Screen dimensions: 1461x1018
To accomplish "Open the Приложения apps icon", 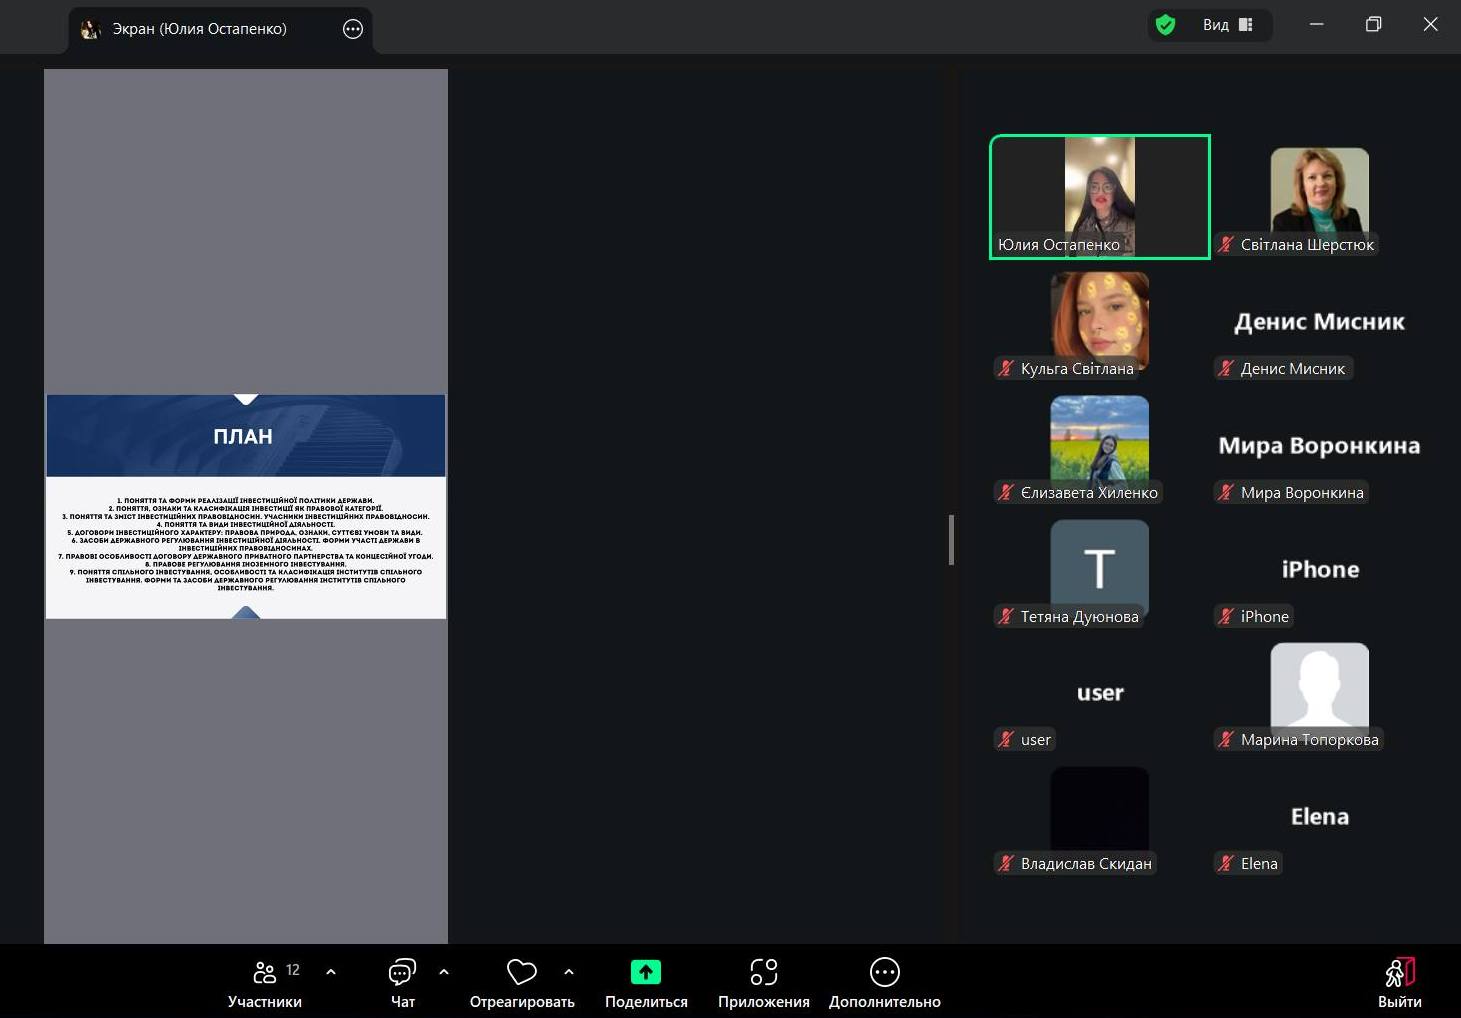I will pos(763,972).
